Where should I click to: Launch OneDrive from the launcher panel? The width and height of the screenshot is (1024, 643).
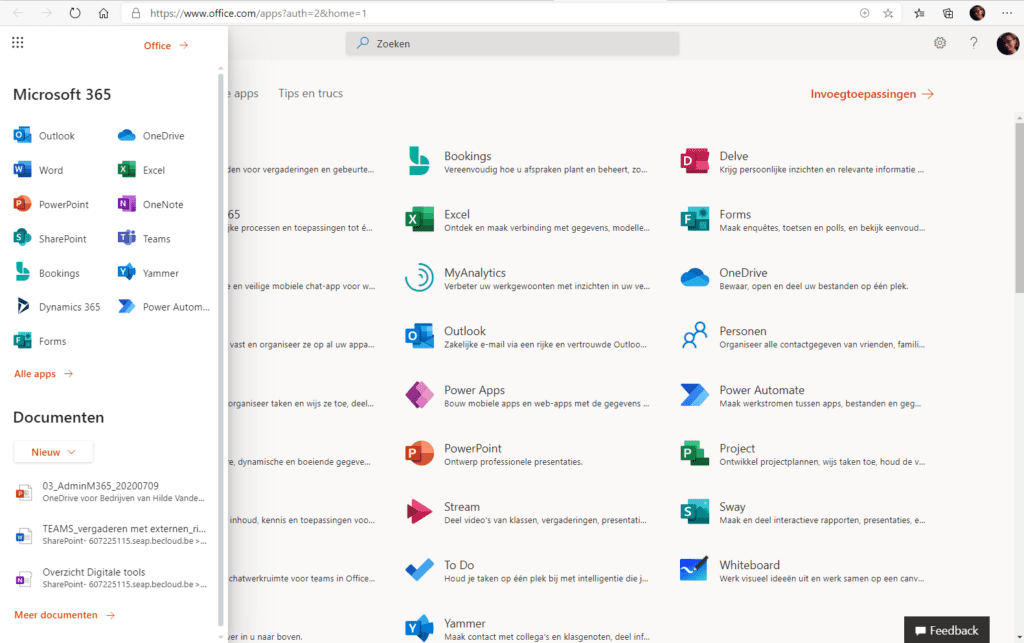click(x=151, y=136)
